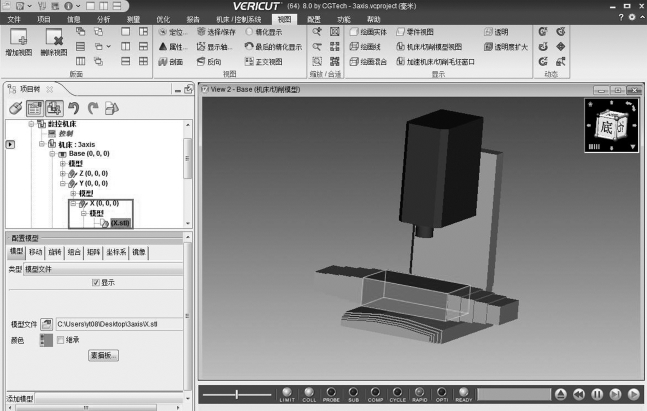Toggle the 透明 (Transparent) display option

coord(494,32)
